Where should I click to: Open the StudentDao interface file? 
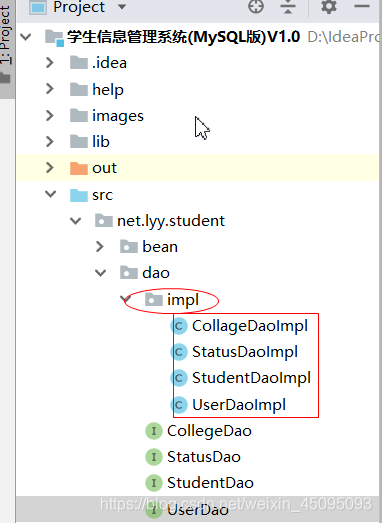[210, 483]
